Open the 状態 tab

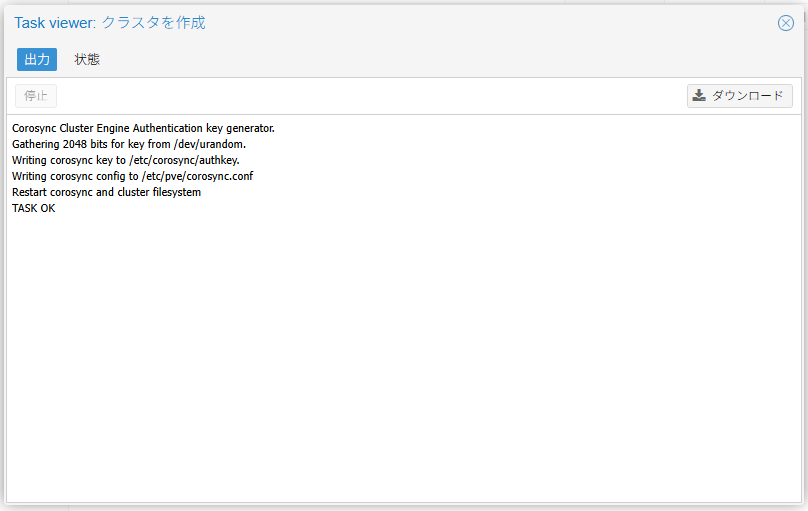(87, 60)
